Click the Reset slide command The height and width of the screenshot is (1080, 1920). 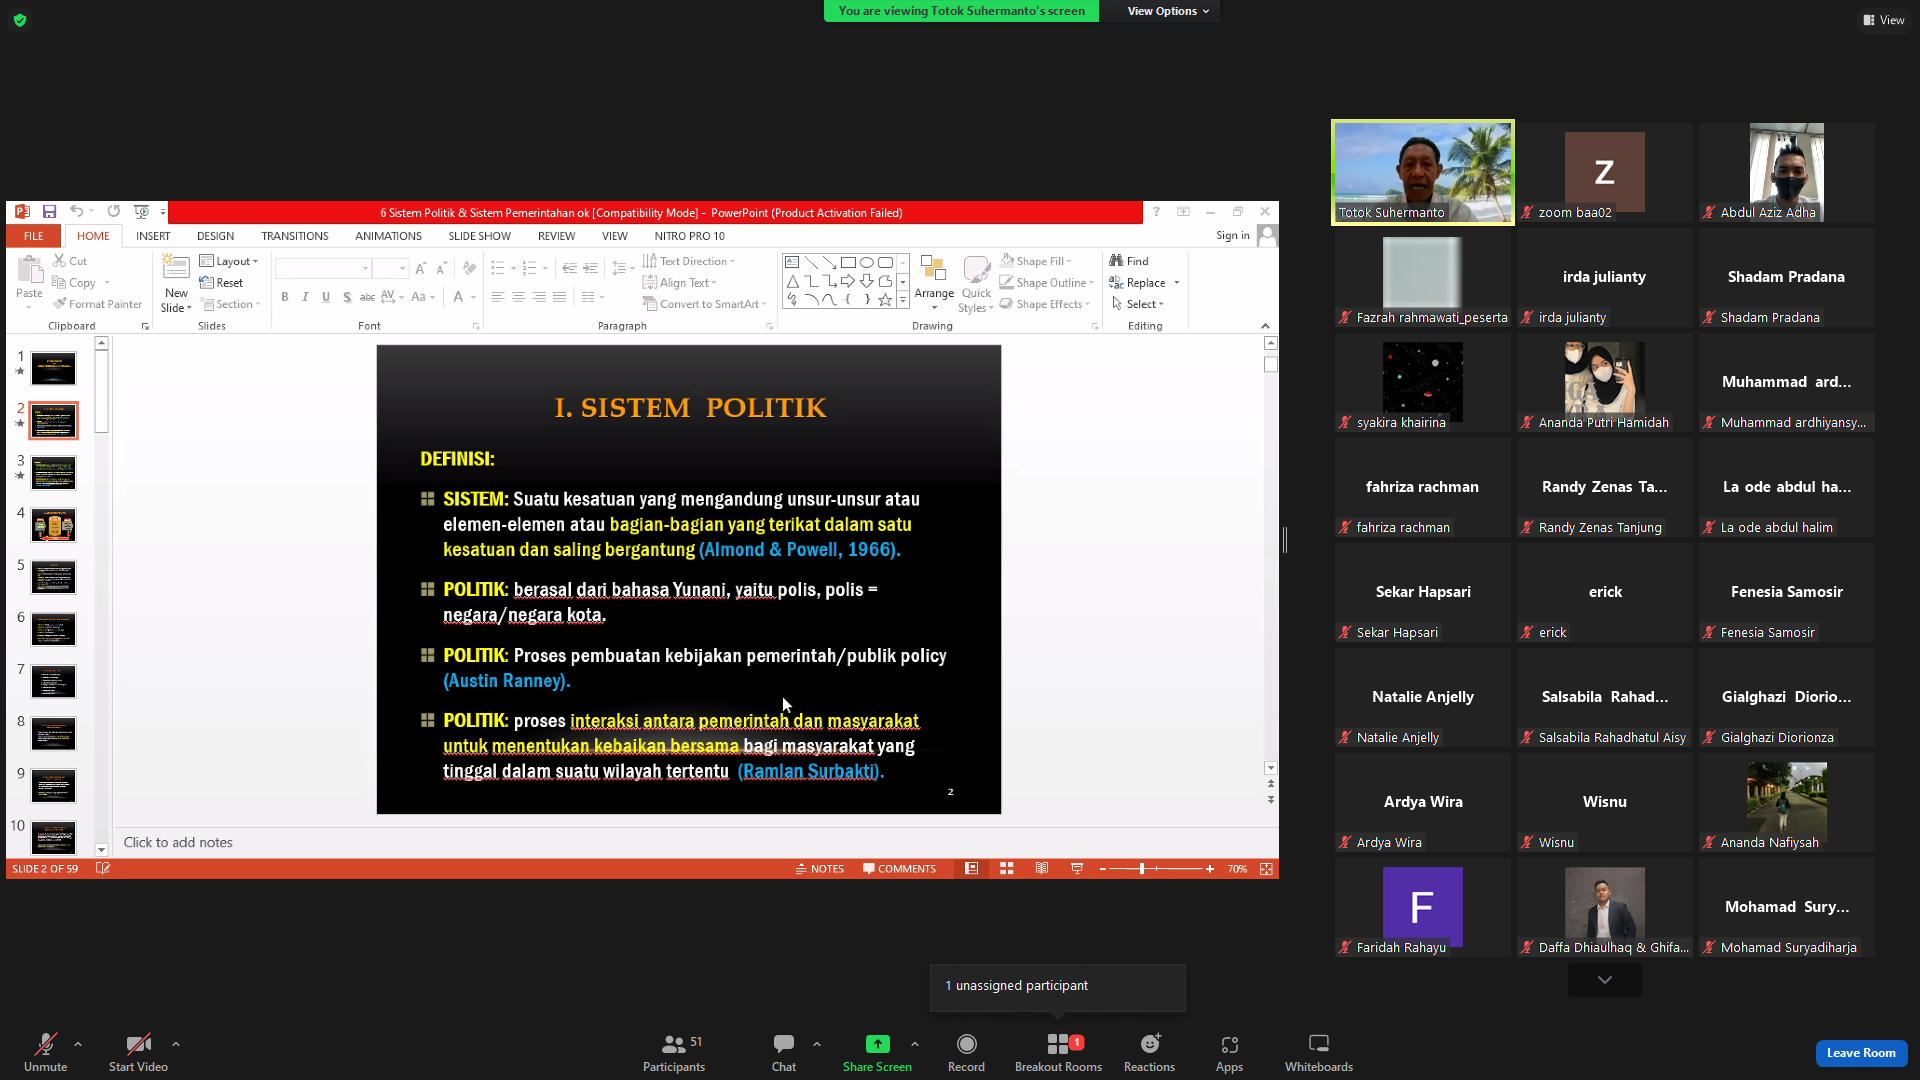[221, 283]
